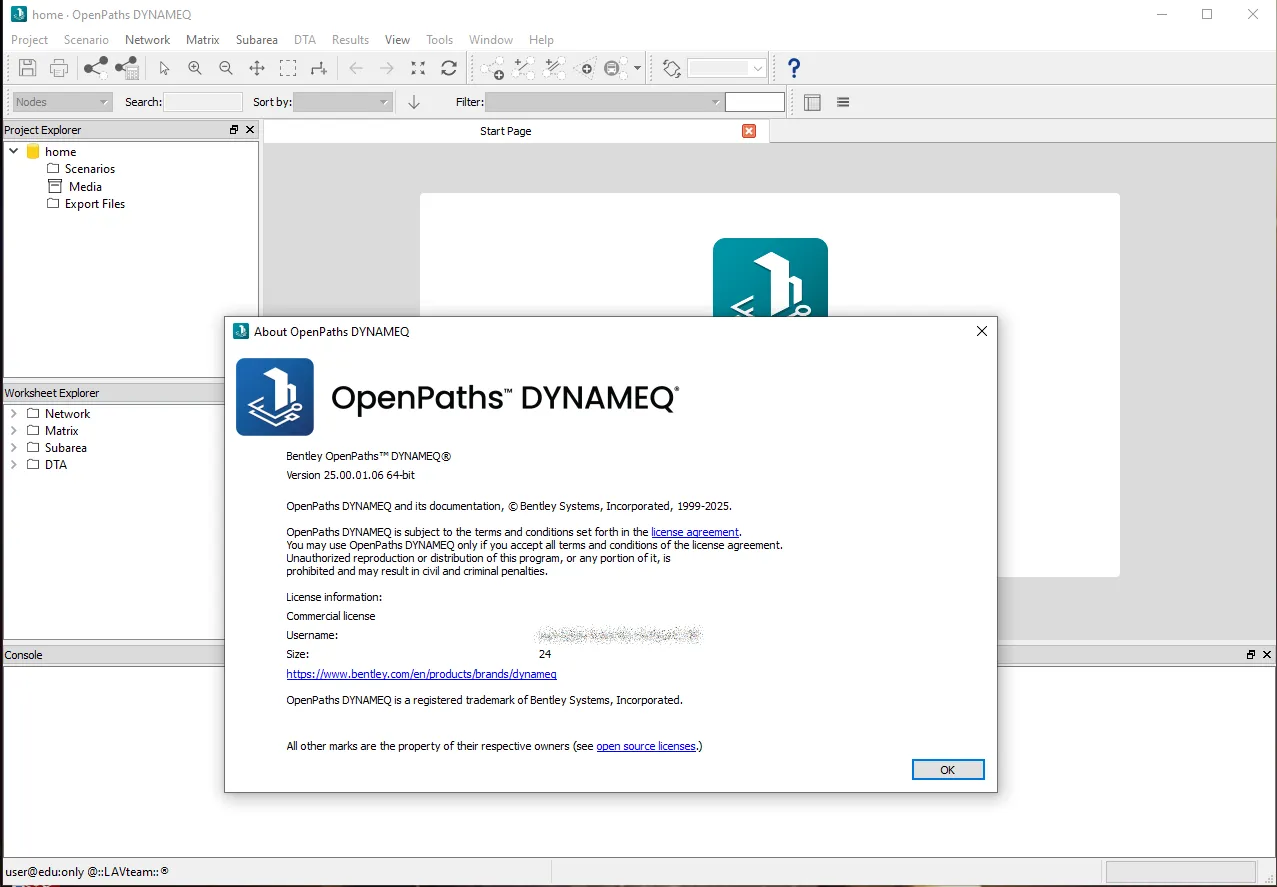Go to next view with right arrow

[x=387, y=68]
